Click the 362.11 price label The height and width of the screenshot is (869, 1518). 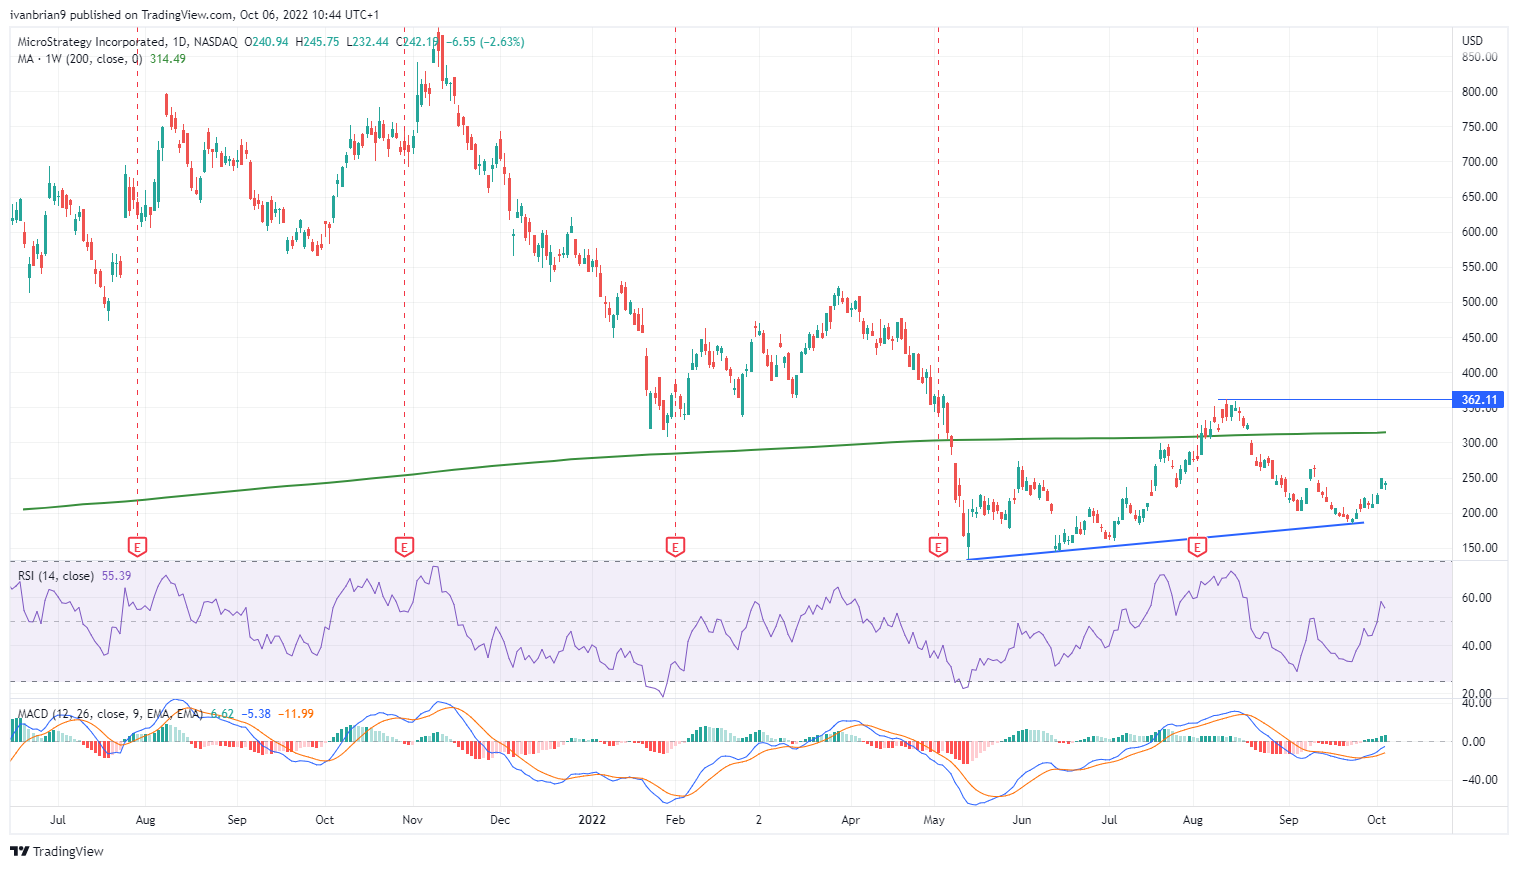(x=1479, y=400)
